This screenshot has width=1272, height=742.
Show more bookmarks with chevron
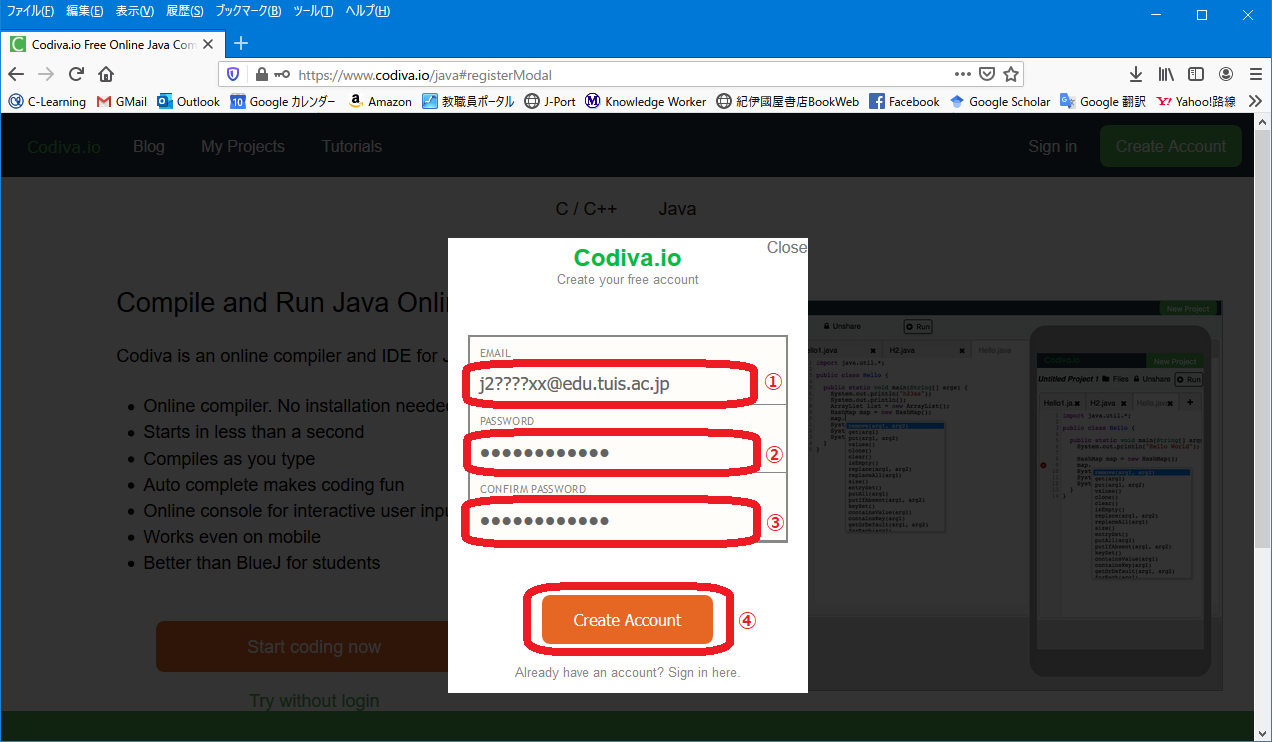pyautogui.click(x=1256, y=101)
